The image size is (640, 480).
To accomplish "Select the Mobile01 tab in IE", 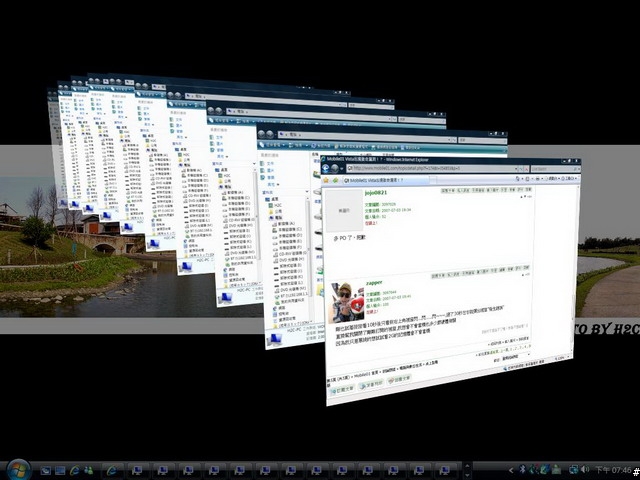I will pos(386,180).
